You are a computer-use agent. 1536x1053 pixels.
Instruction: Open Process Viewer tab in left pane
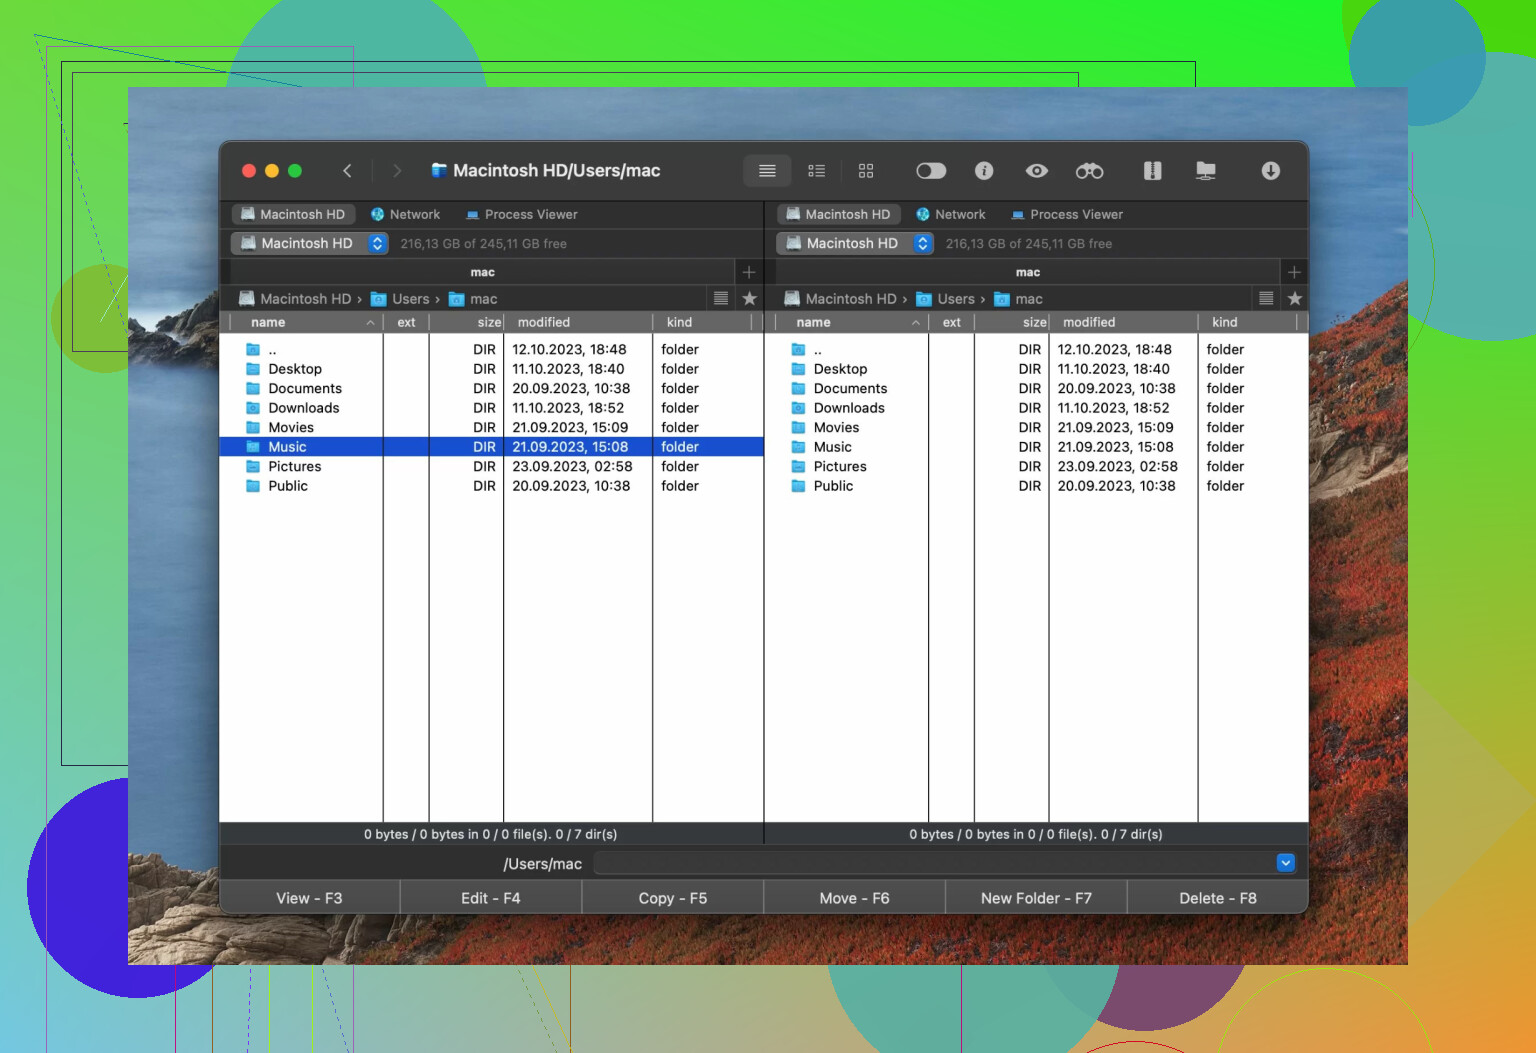(521, 214)
